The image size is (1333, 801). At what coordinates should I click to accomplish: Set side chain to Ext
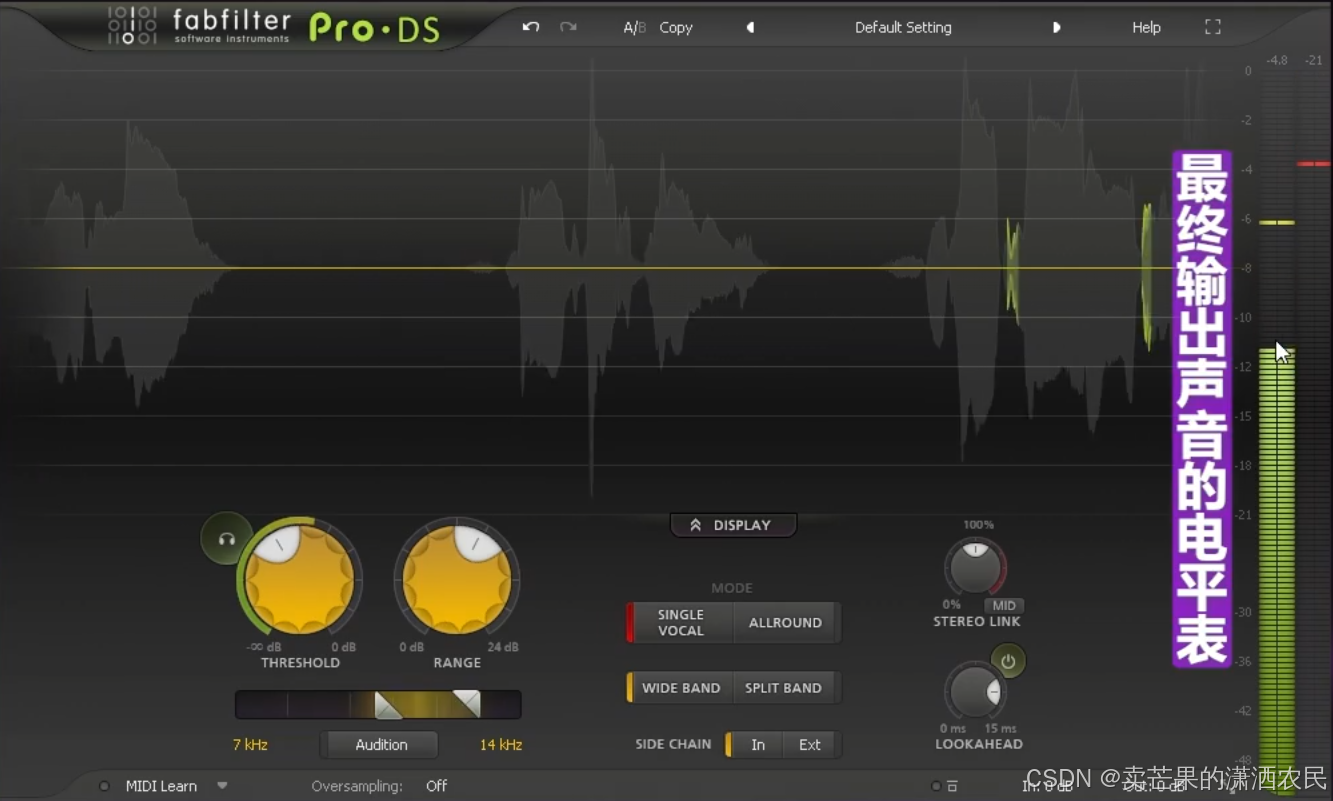(x=810, y=744)
